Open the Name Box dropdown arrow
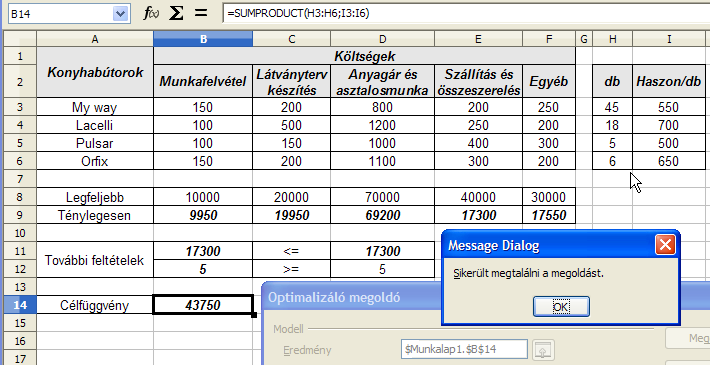Viewport: 710px width, 365px height. click(120, 14)
